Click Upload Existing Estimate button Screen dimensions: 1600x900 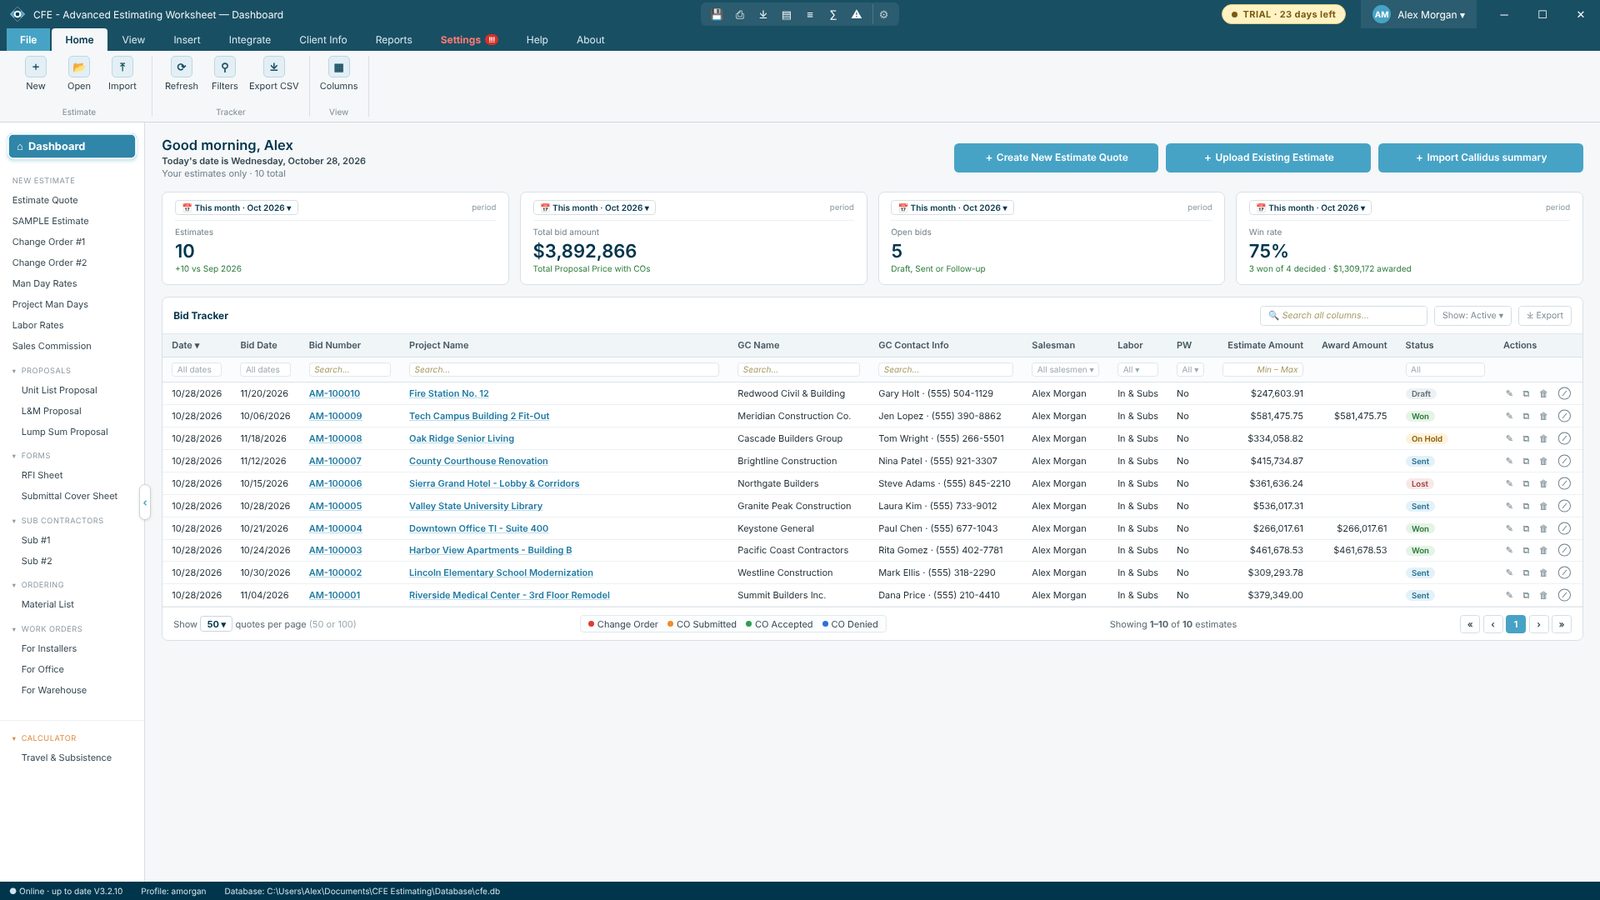pos(1268,158)
